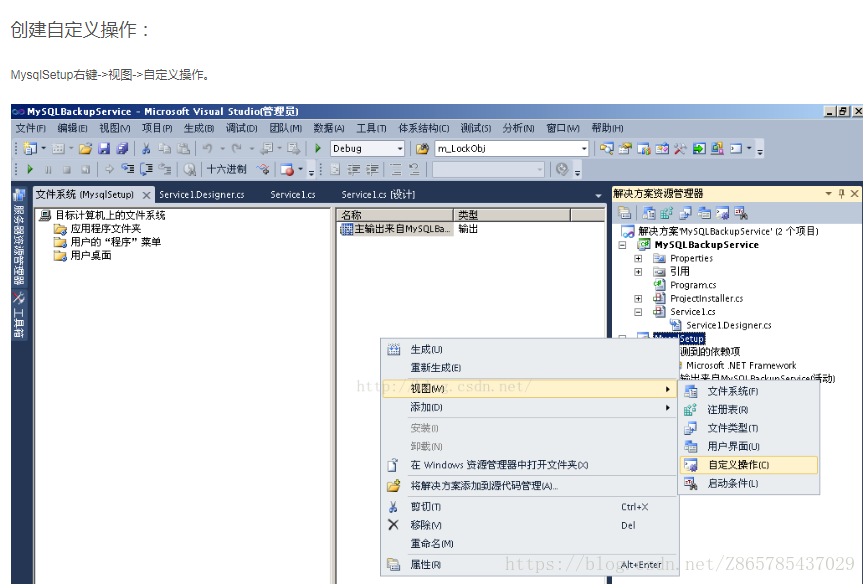The height and width of the screenshot is (584, 866).
Task: Click the Start Page green arrow icon
Action: coord(699,149)
